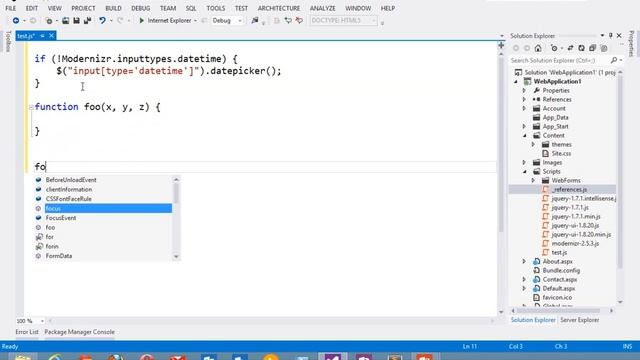The width and height of the screenshot is (640, 360).
Task: Toggle auto-hide pin on Solution Explorer
Action: 611,36
